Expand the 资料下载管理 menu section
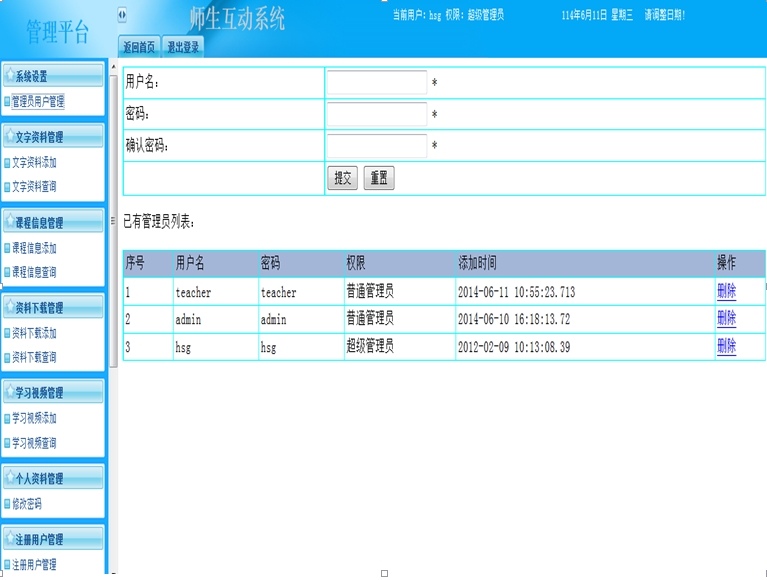Image resolution: width=767 pixels, height=580 pixels. 53,307
